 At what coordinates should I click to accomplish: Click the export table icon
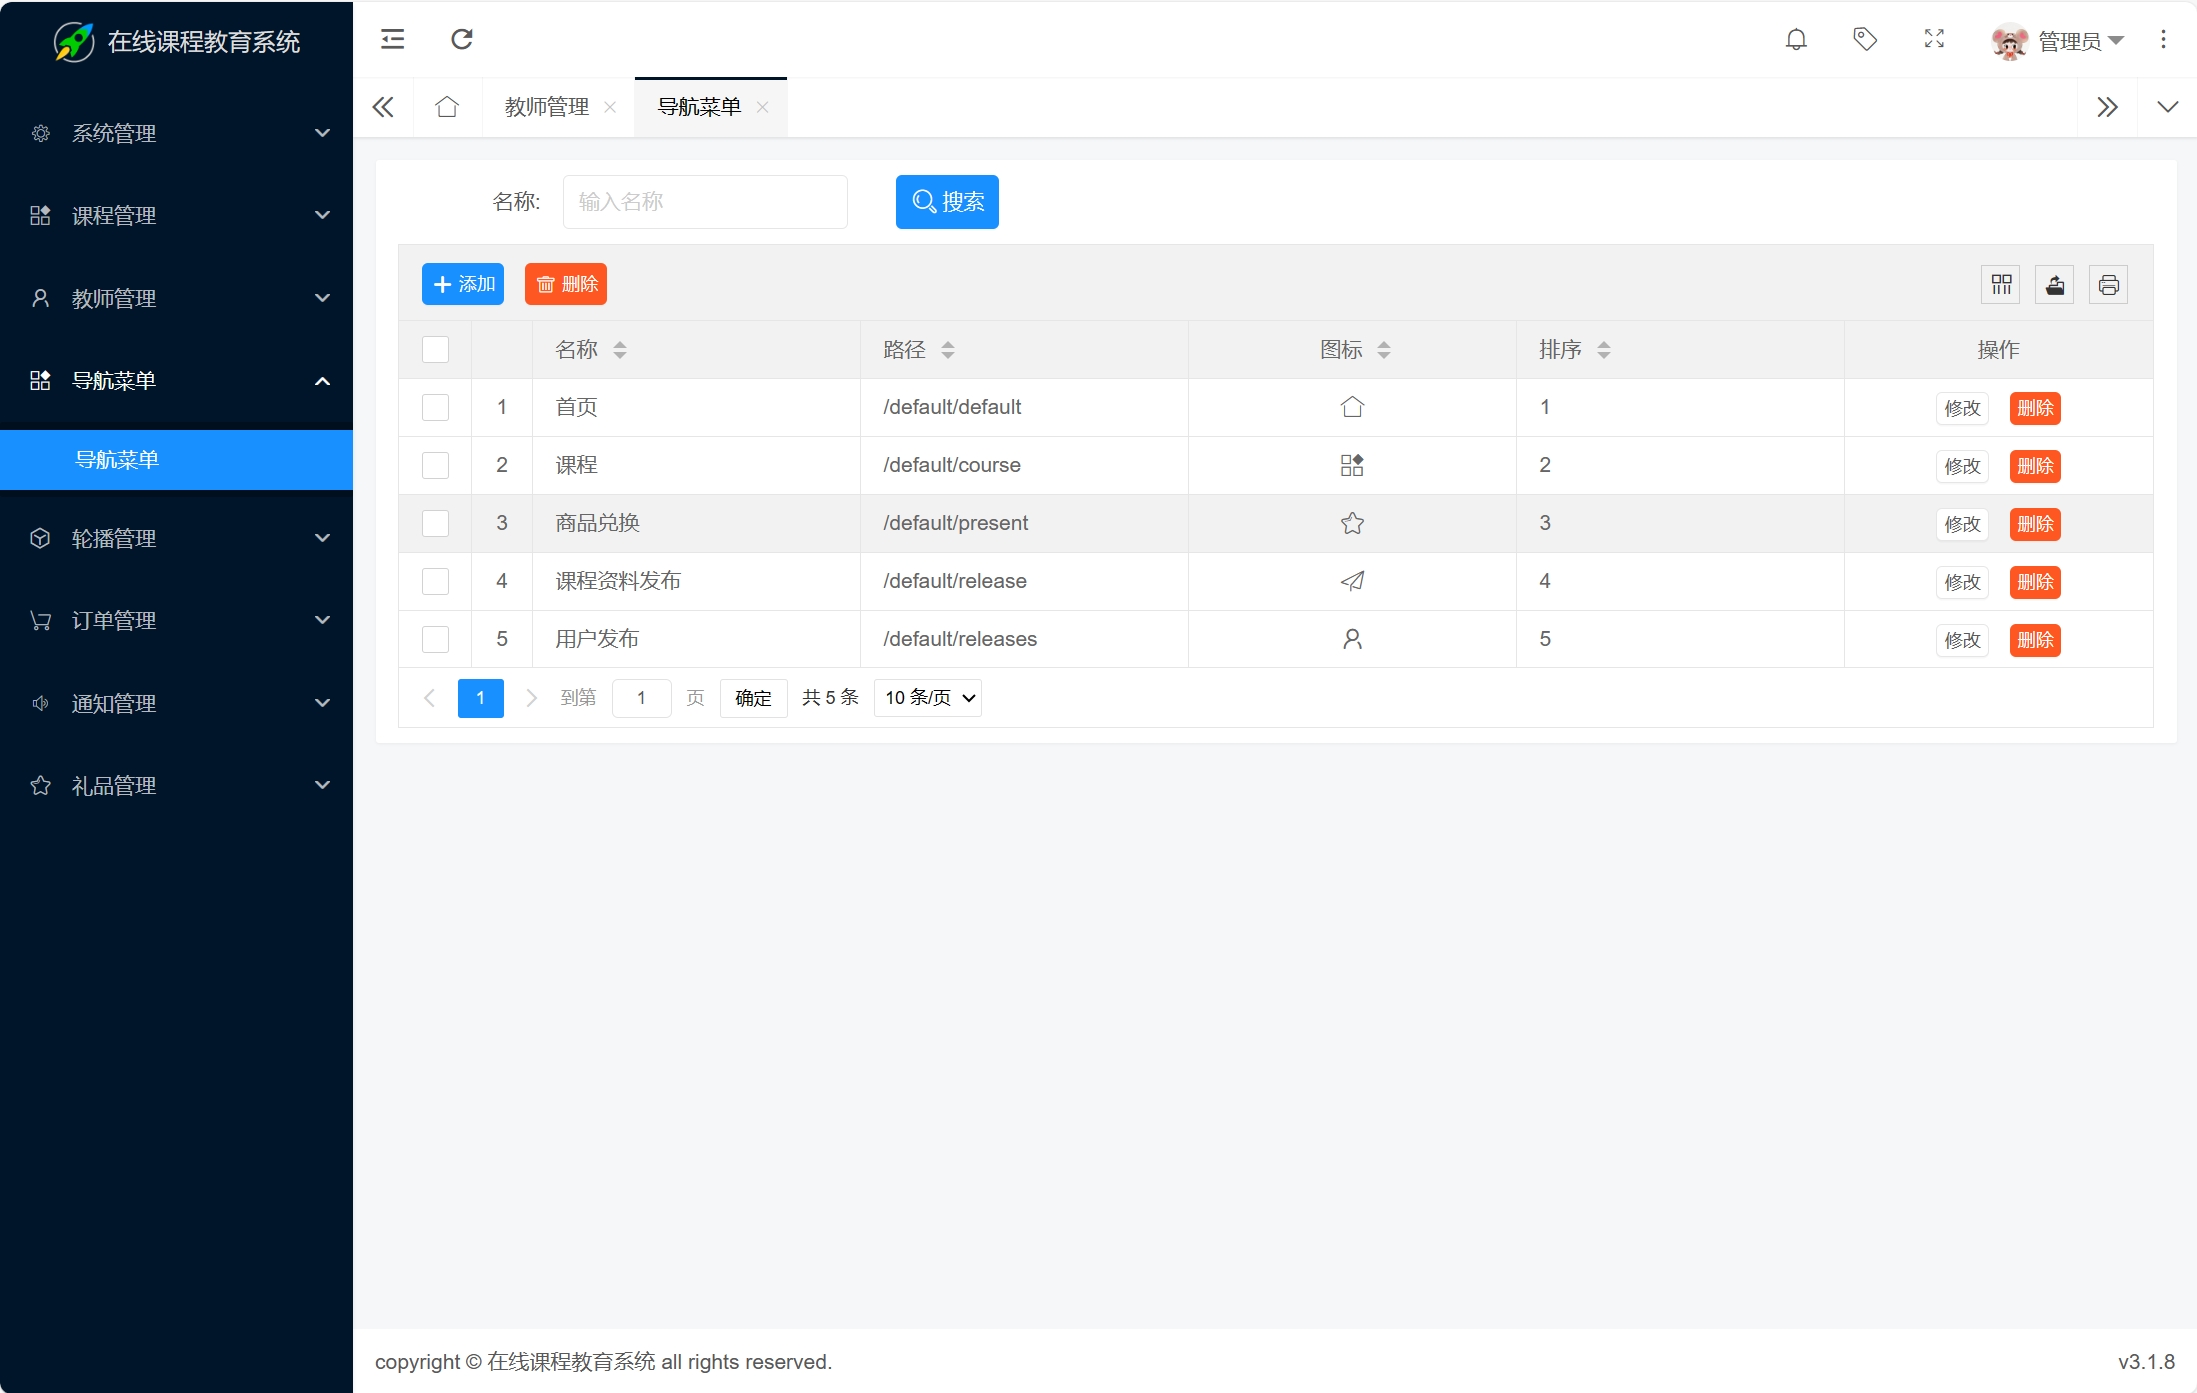click(2055, 285)
